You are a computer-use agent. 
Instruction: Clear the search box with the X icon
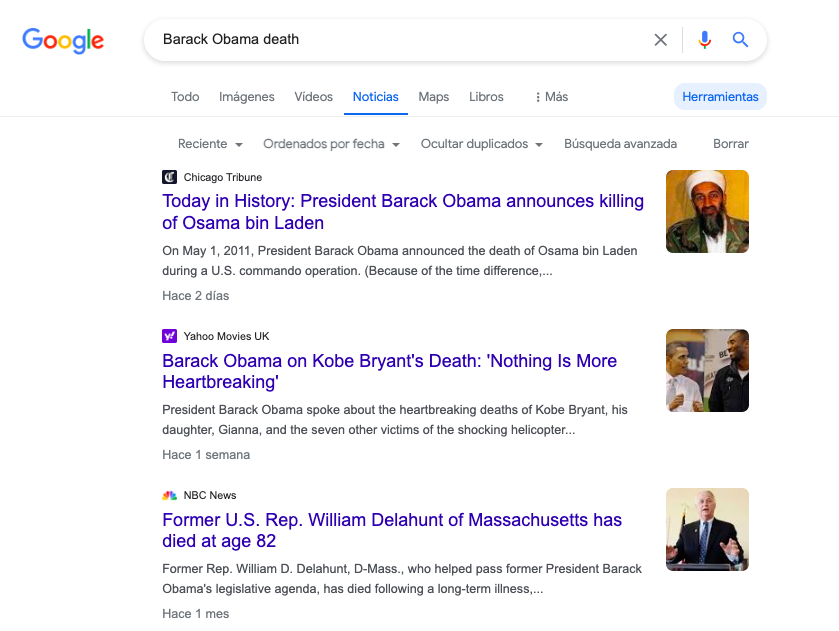click(660, 40)
